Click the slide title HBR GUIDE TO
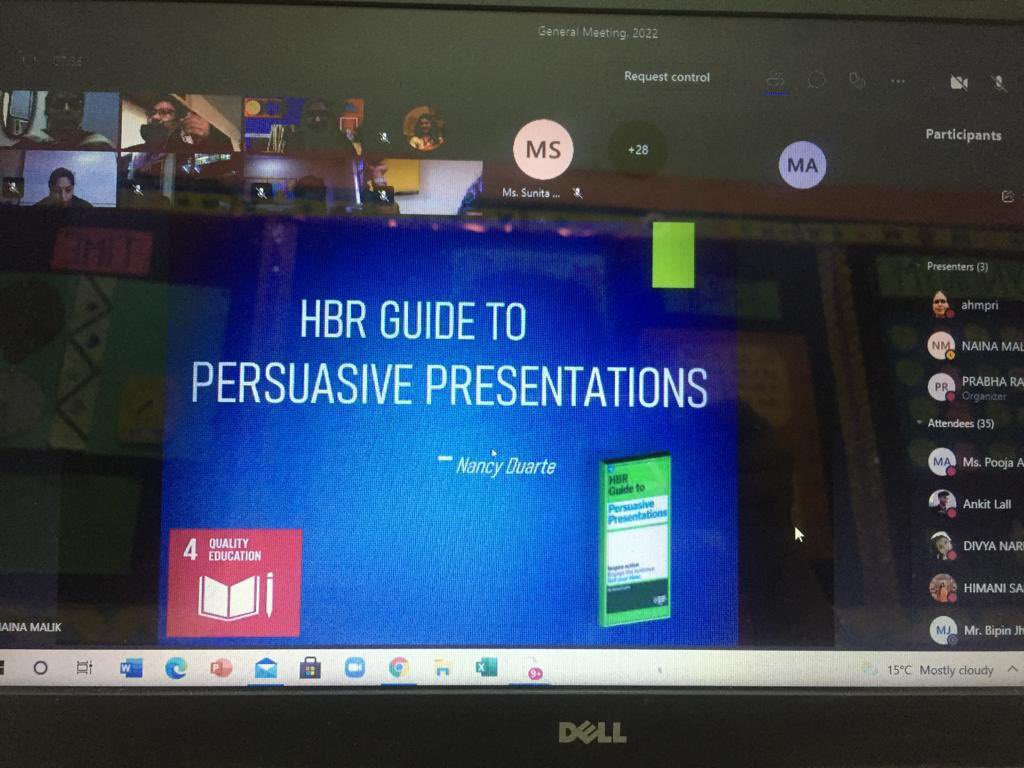 (x=413, y=321)
